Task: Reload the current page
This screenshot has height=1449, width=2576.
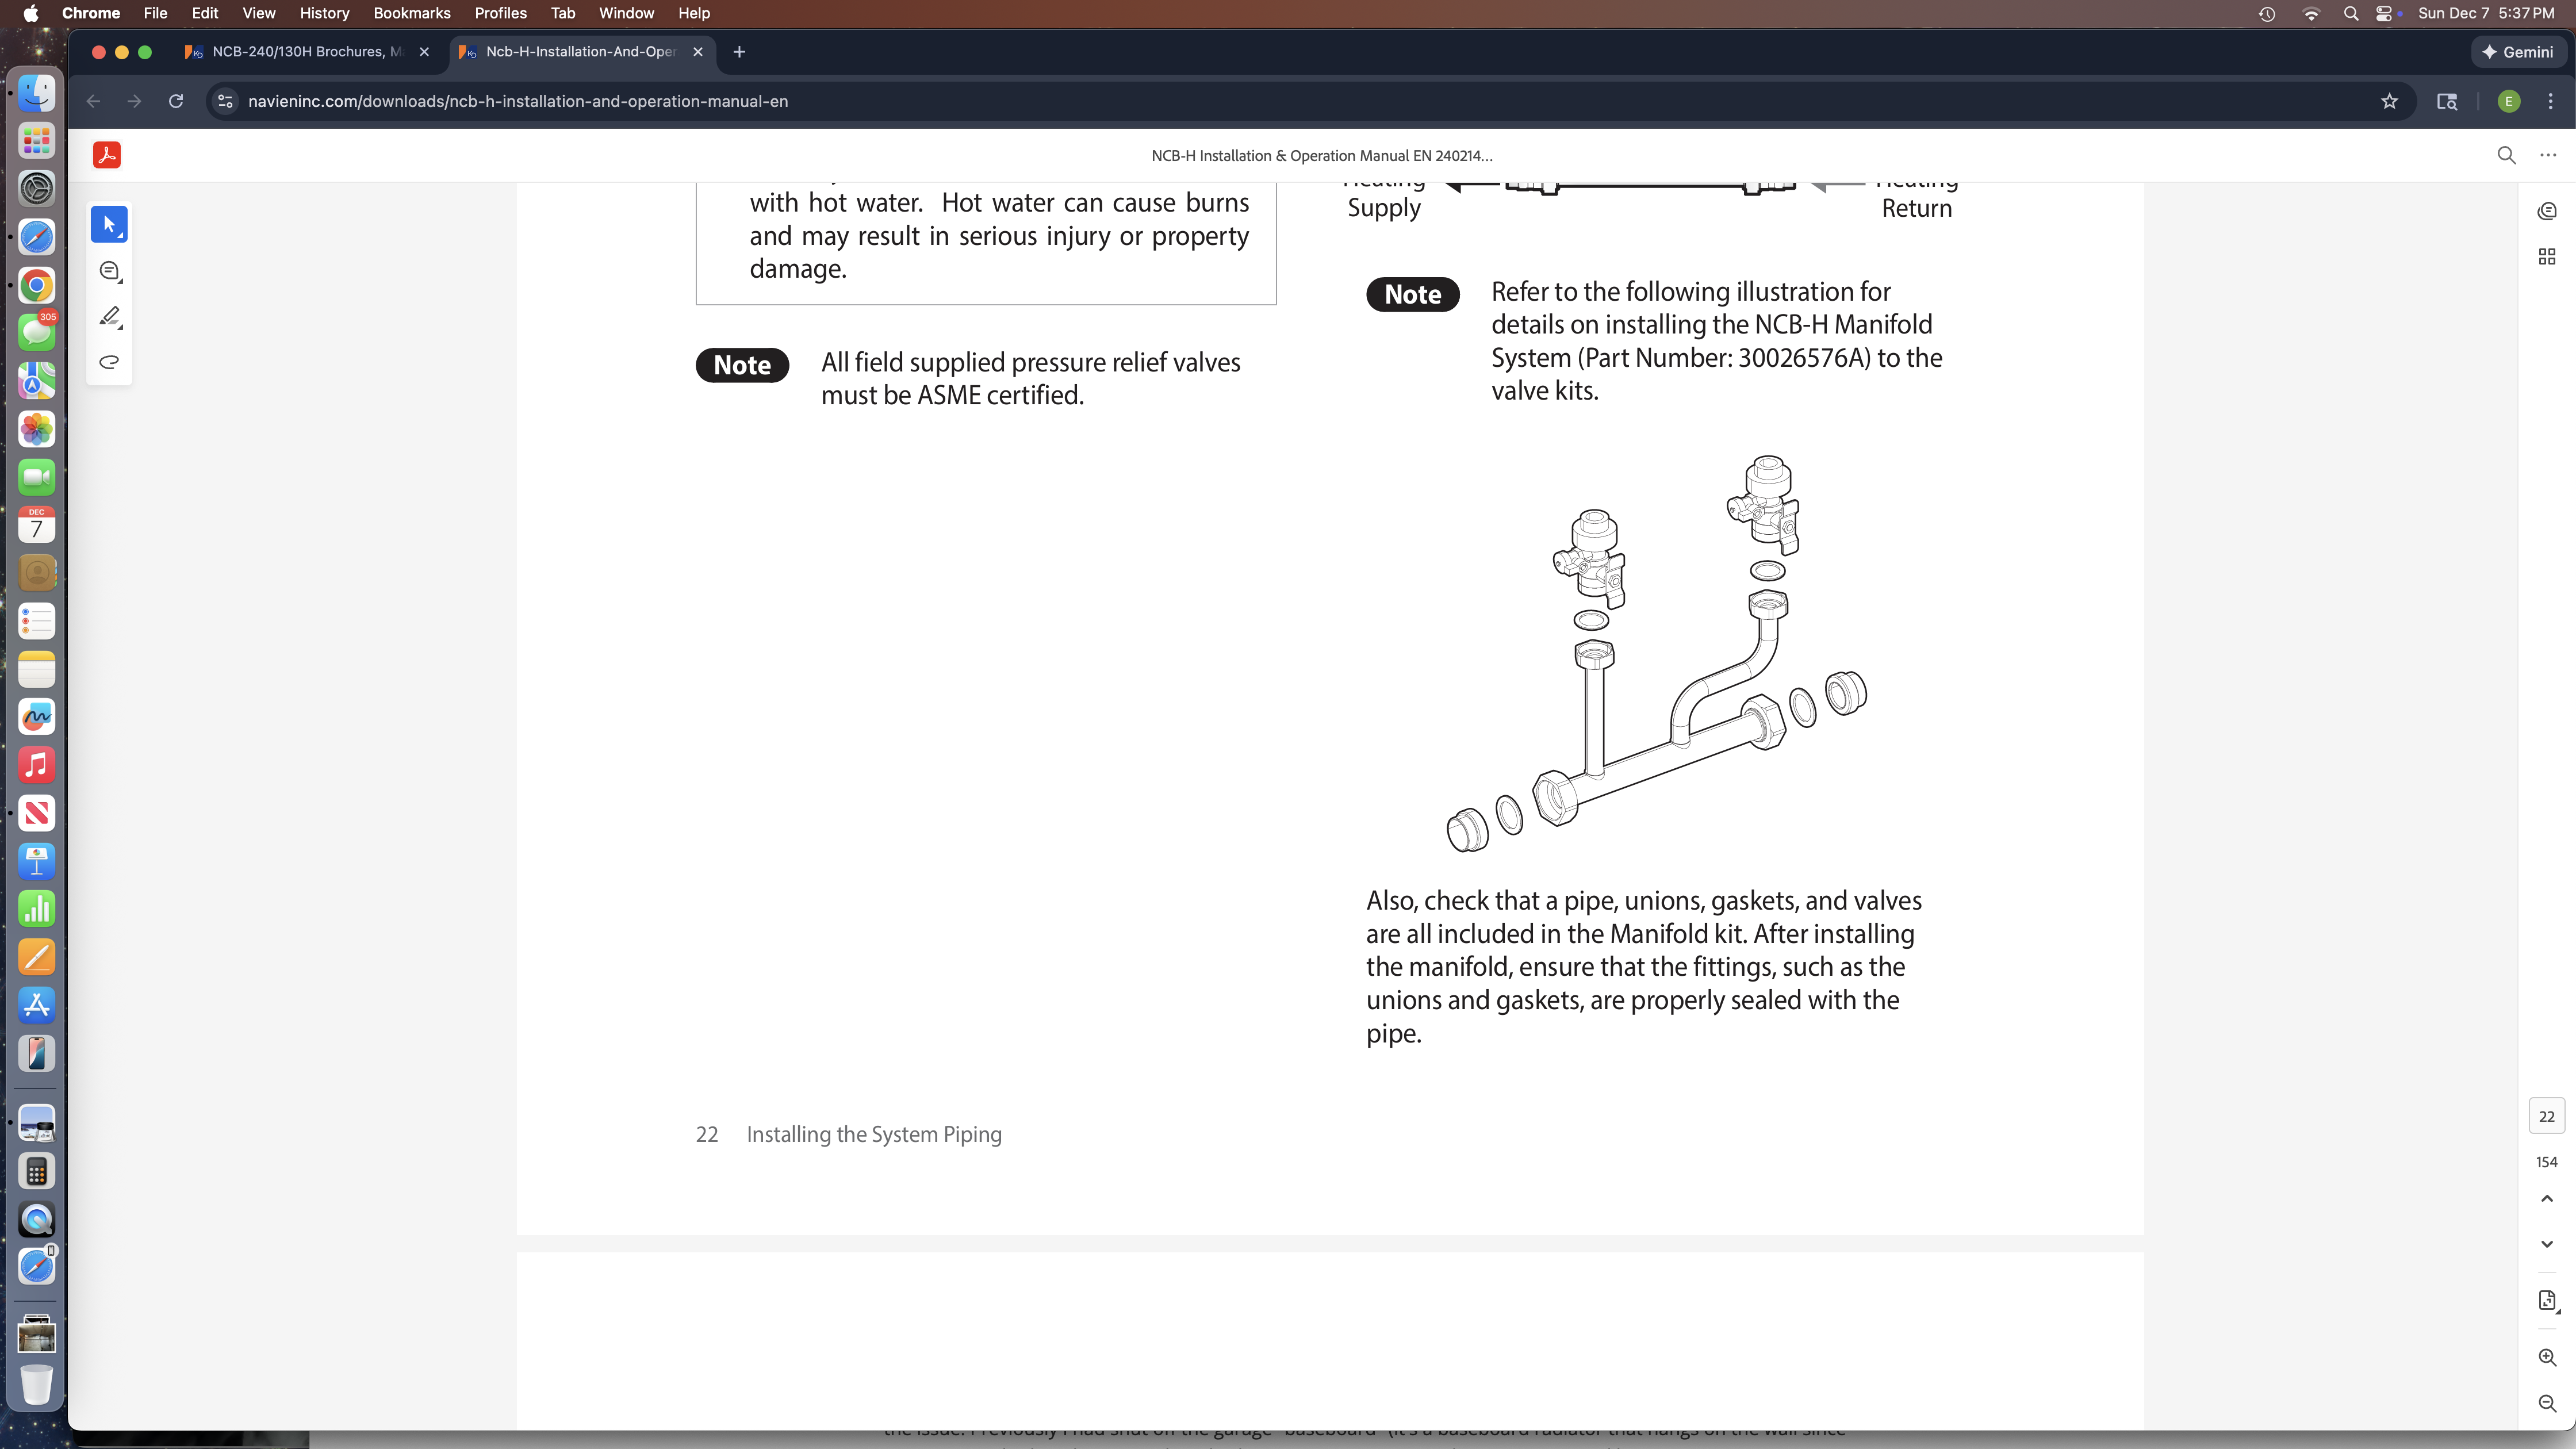Action: [x=176, y=101]
